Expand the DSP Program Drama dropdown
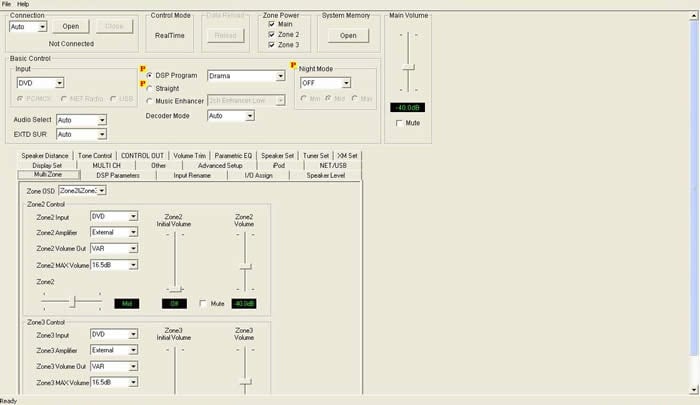The height and width of the screenshot is (405, 700). [x=279, y=75]
